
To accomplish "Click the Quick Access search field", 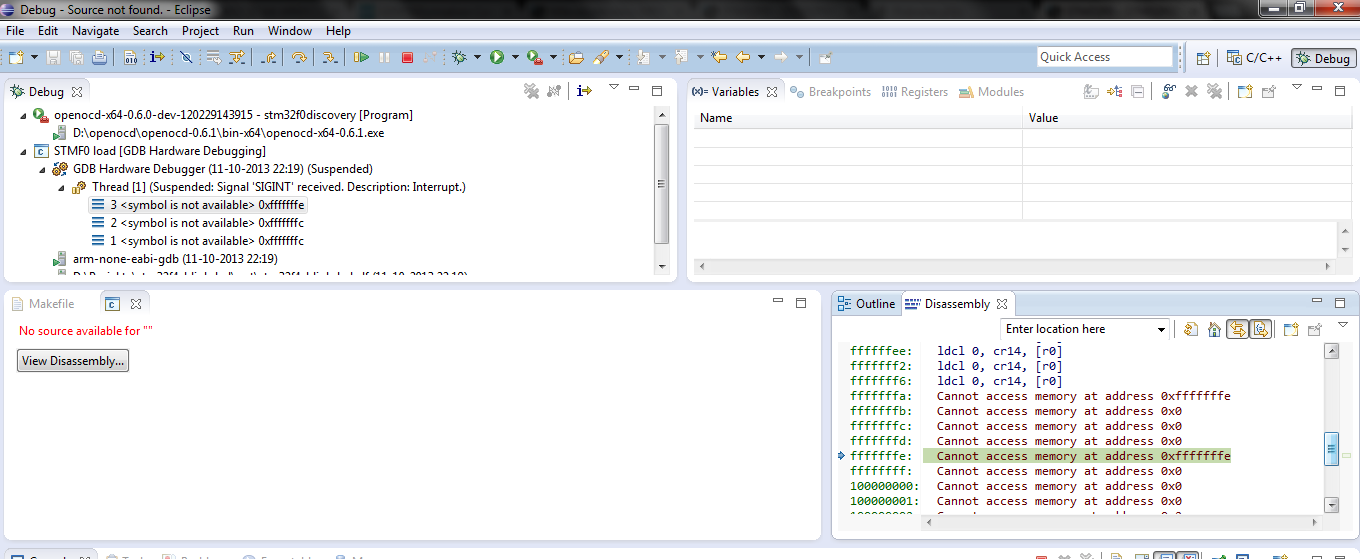I will tap(1105, 57).
